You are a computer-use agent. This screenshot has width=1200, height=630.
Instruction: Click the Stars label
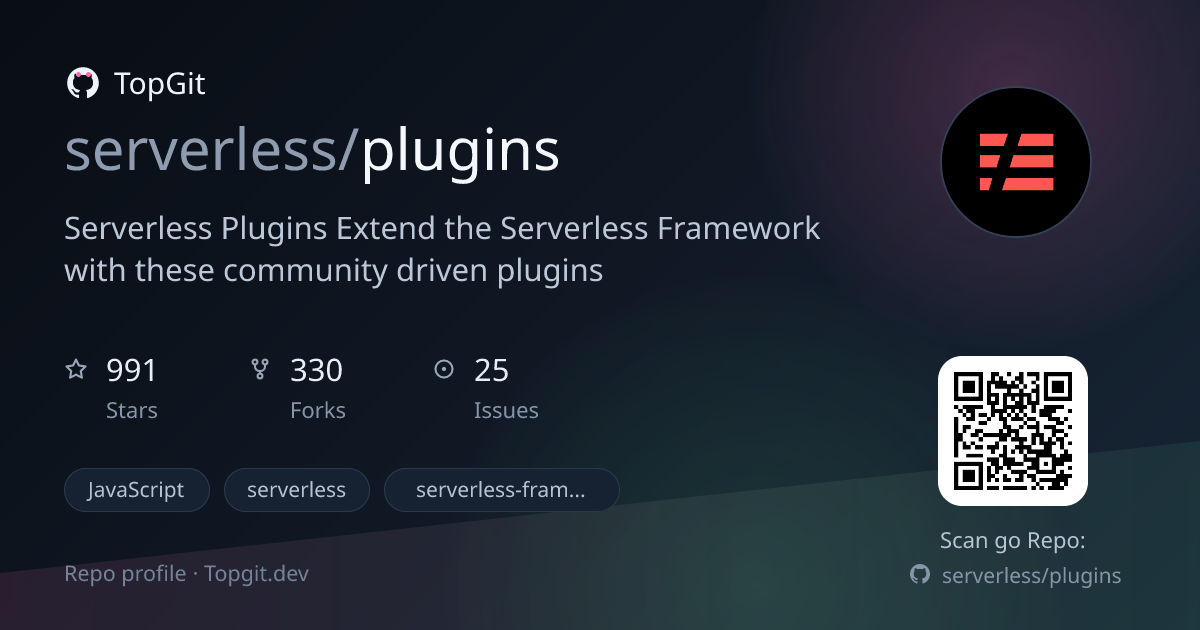[132, 411]
